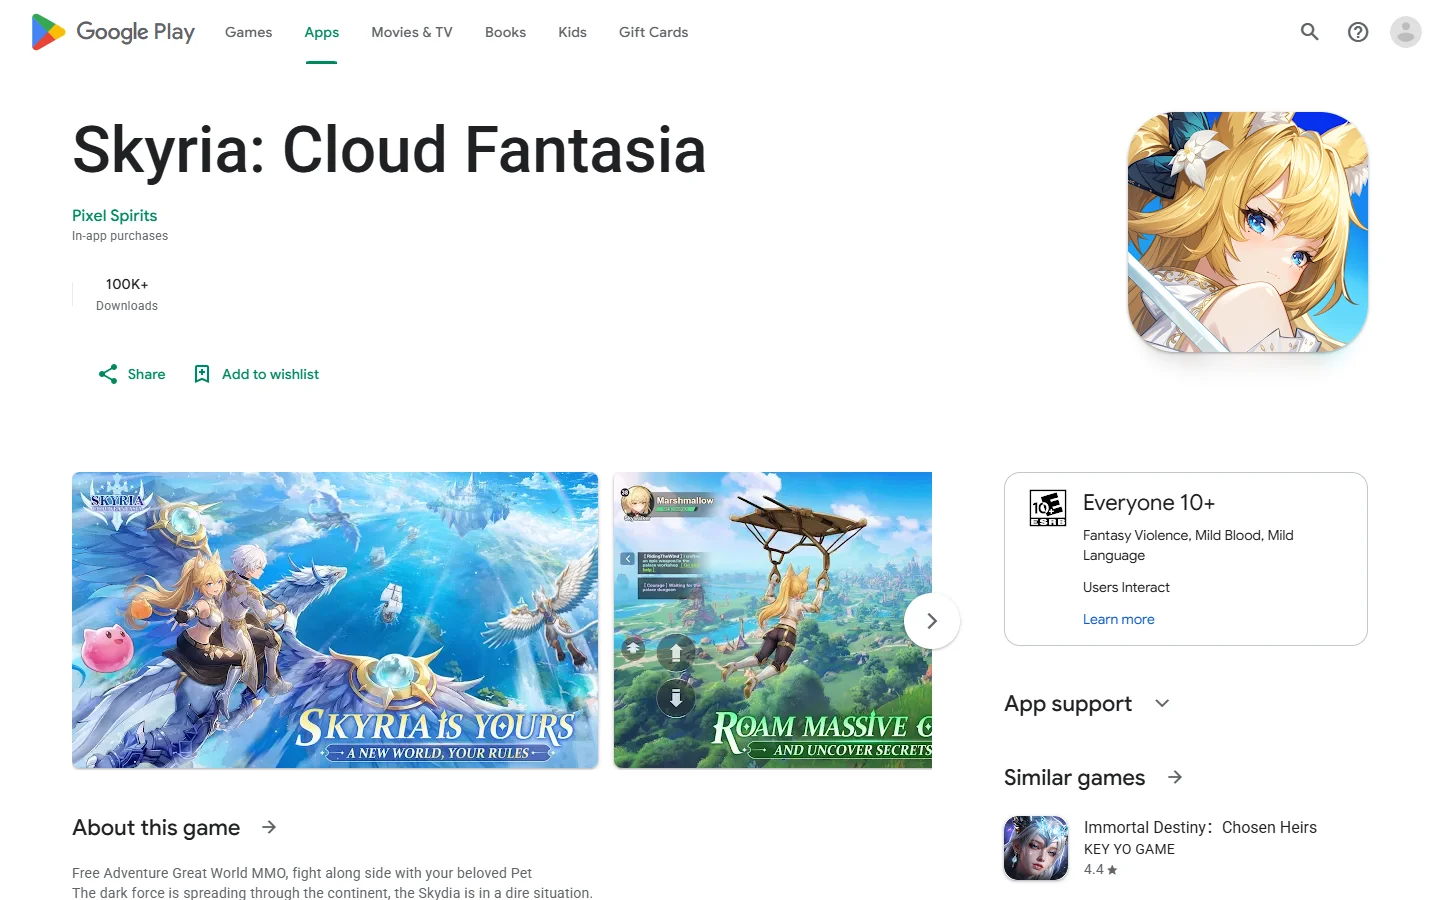Screen dimensions: 1440x900
Task: Click the Share icon
Action: (108, 374)
